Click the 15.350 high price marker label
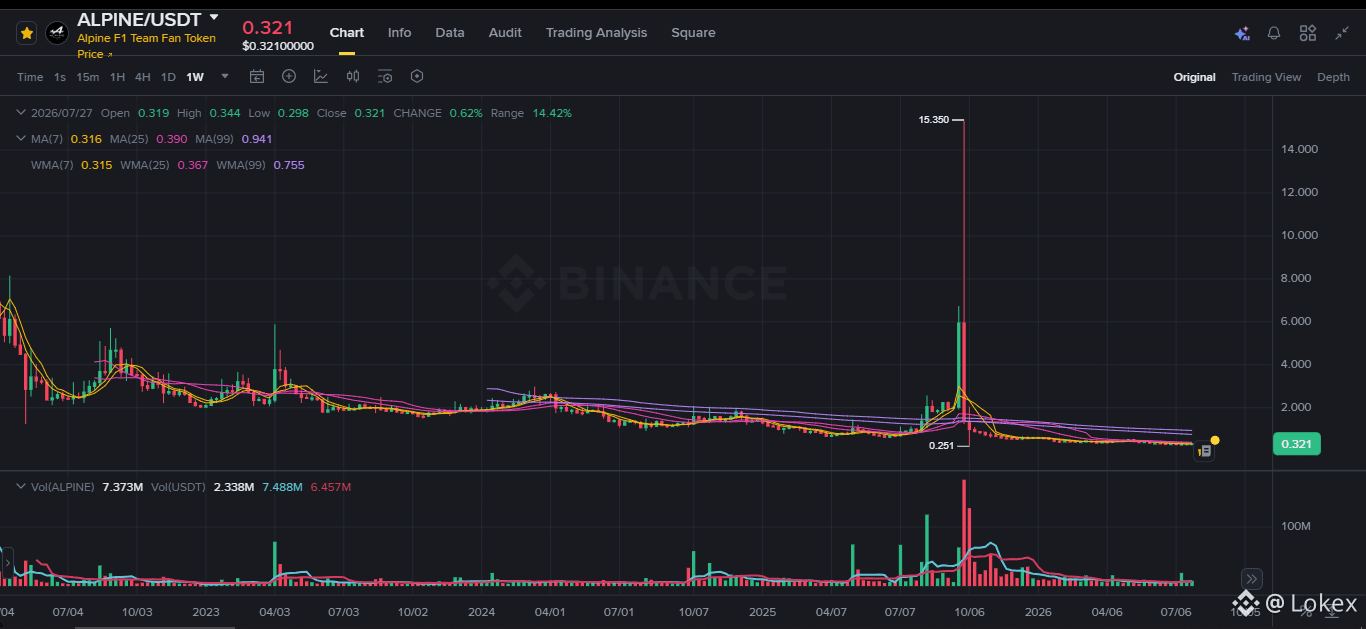1366x629 pixels. click(933, 120)
